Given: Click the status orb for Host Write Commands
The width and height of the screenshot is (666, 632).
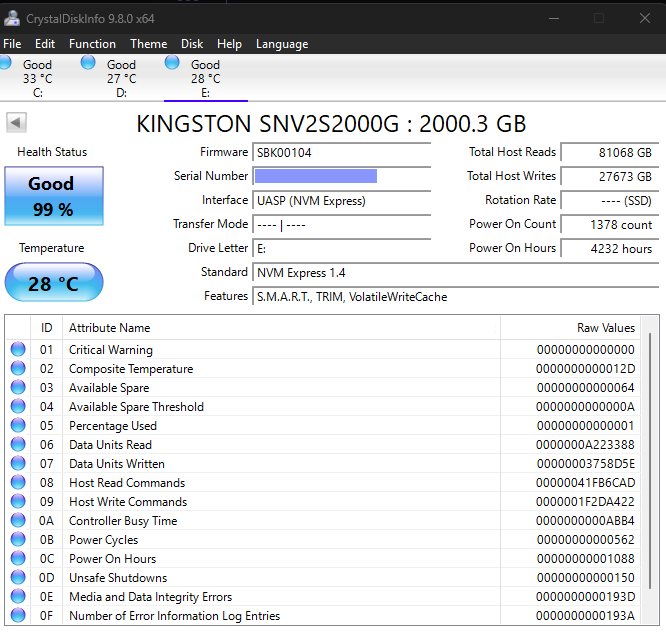Looking at the screenshot, I should pyautogui.click(x=18, y=501).
